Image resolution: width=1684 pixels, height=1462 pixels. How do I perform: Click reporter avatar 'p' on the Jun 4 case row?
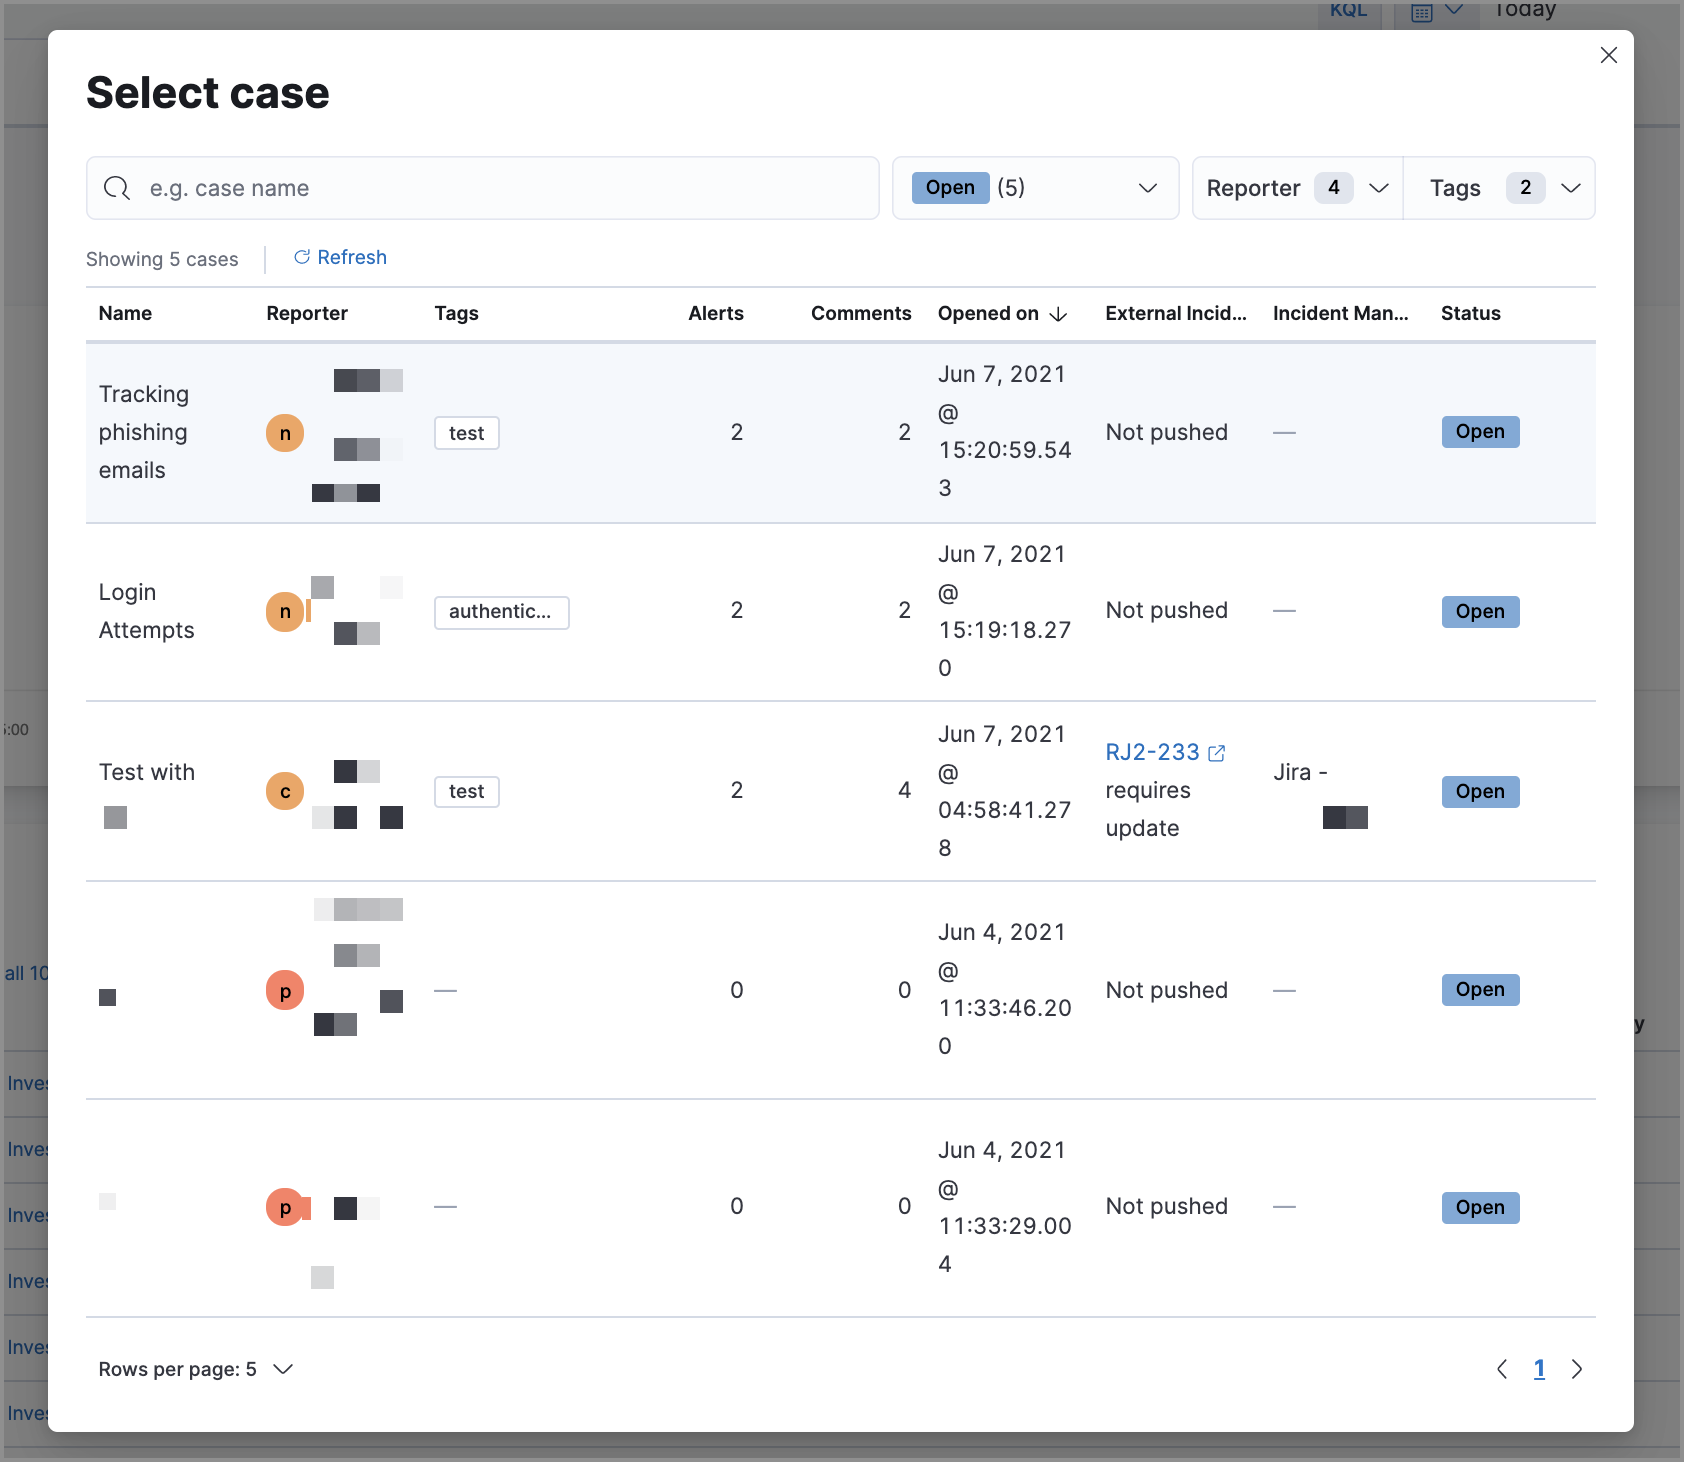(284, 990)
